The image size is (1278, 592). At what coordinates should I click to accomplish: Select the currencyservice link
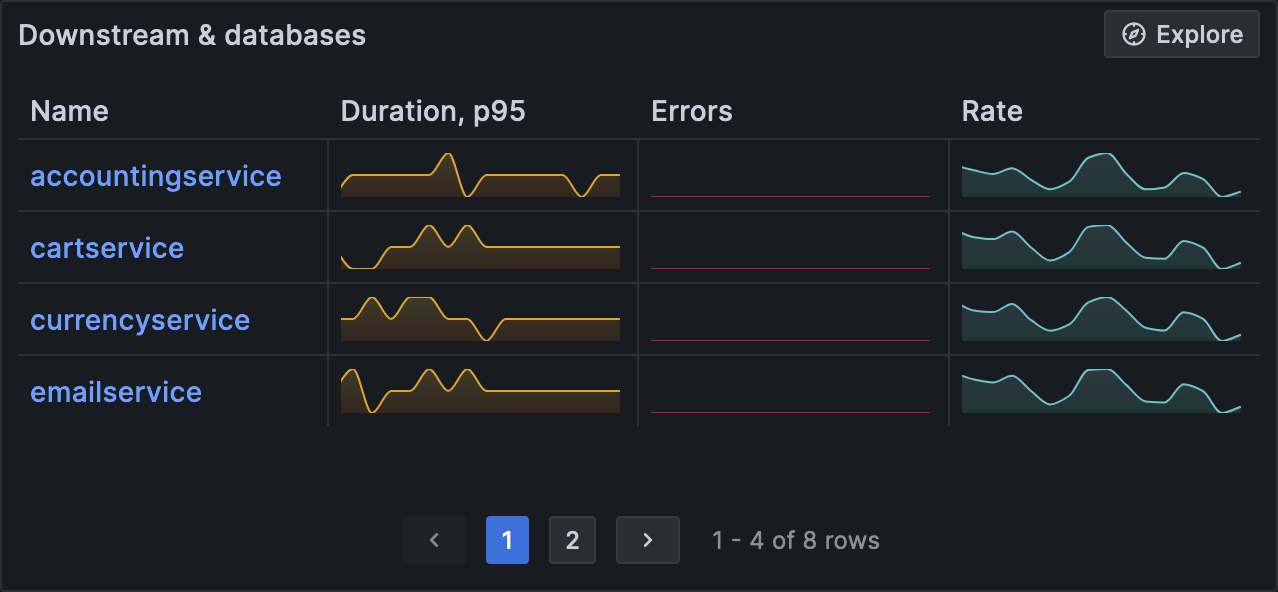point(140,320)
